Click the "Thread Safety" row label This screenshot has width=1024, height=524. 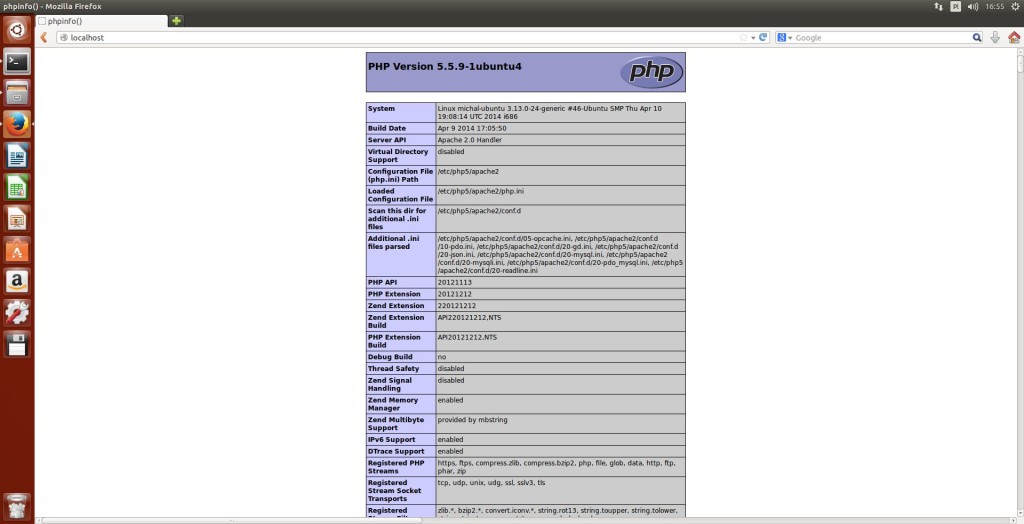tap(393, 368)
